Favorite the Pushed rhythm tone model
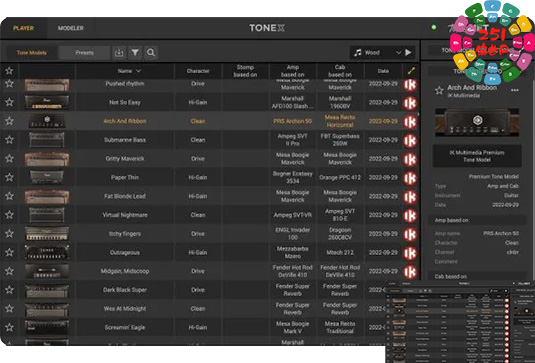535x363 pixels. coord(9,84)
